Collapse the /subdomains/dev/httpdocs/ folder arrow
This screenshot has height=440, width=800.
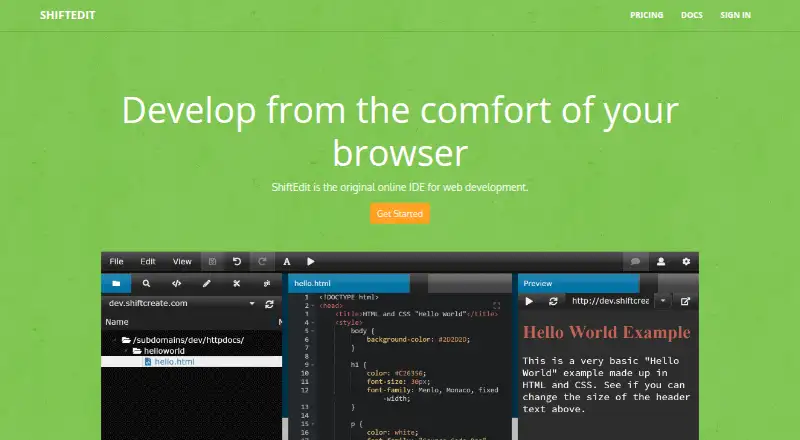pyautogui.click(x=115, y=340)
